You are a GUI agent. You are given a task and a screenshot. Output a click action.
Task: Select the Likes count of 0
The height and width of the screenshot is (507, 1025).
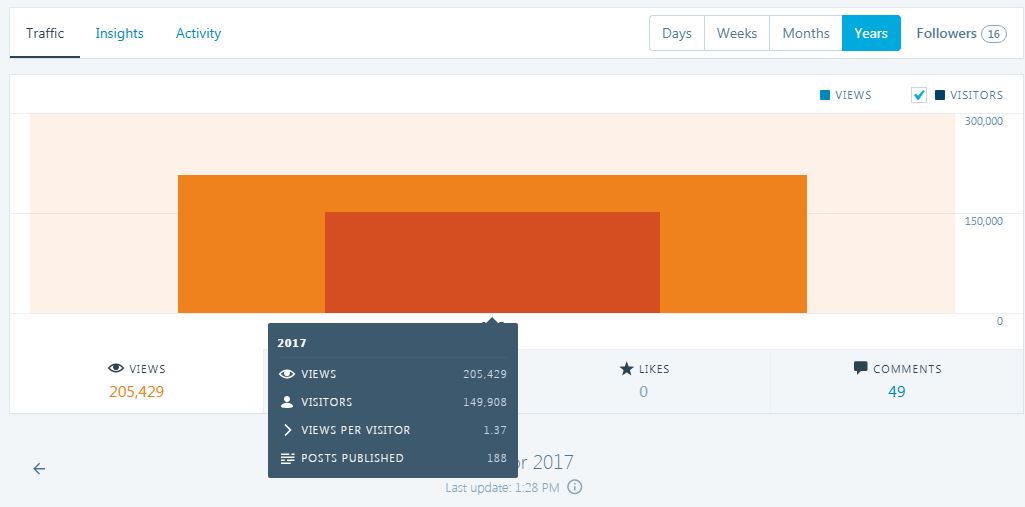[643, 392]
